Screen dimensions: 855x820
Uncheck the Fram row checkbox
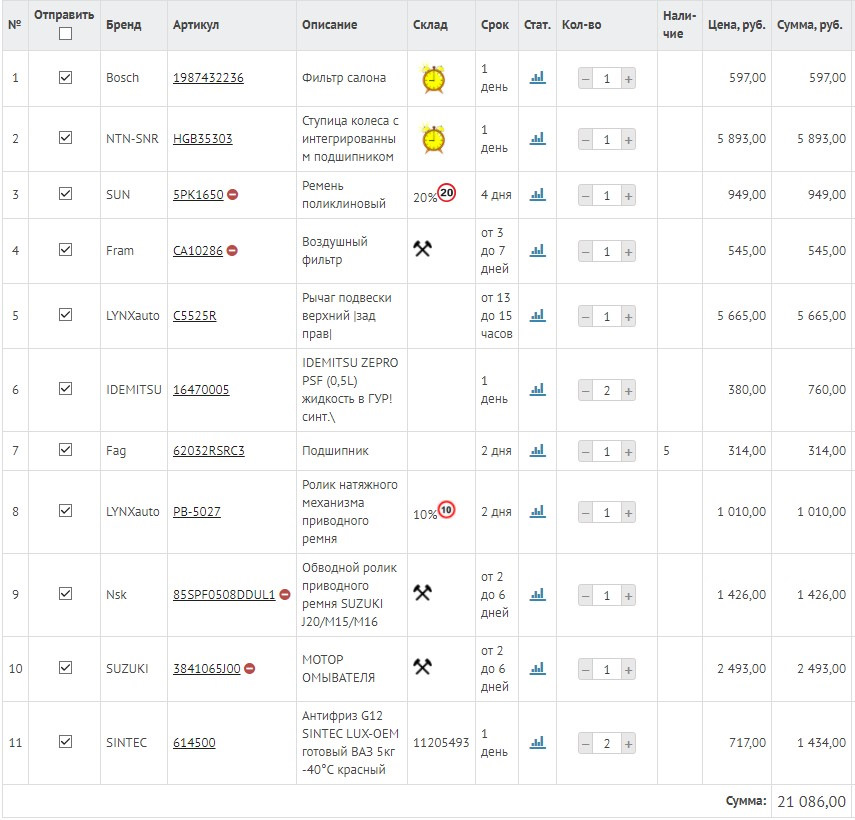point(65,250)
